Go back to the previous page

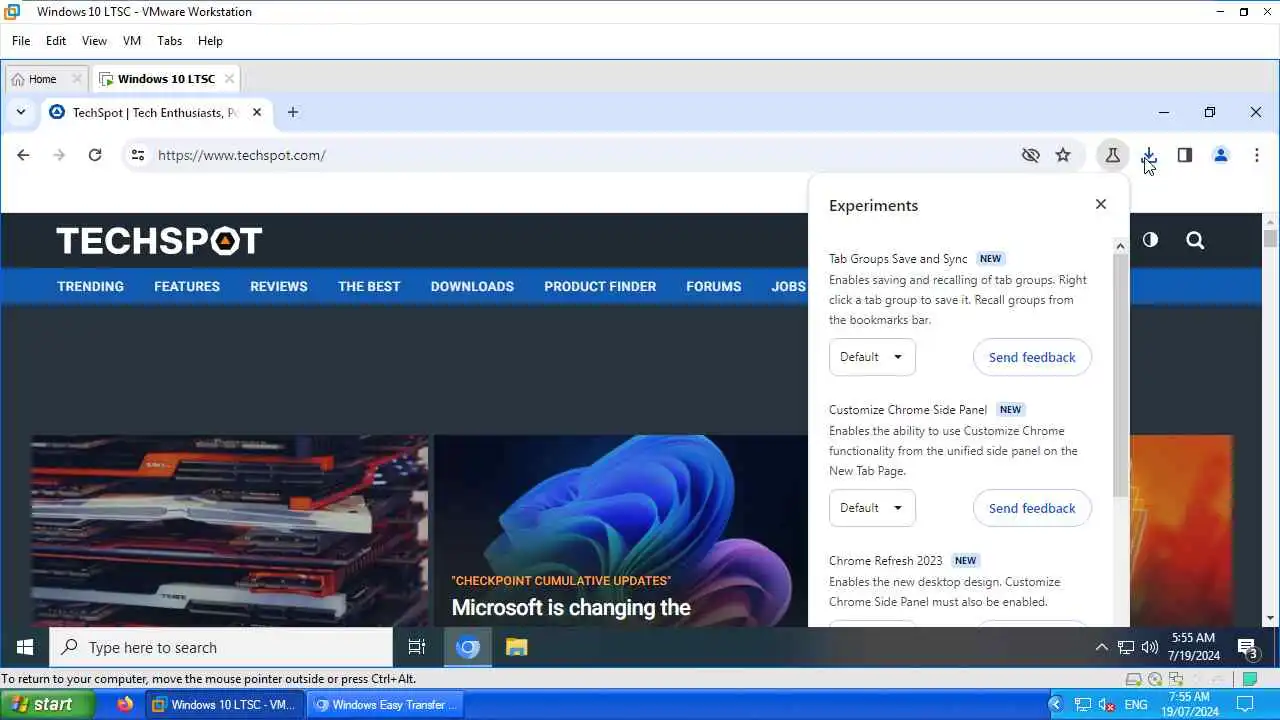tap(23, 155)
